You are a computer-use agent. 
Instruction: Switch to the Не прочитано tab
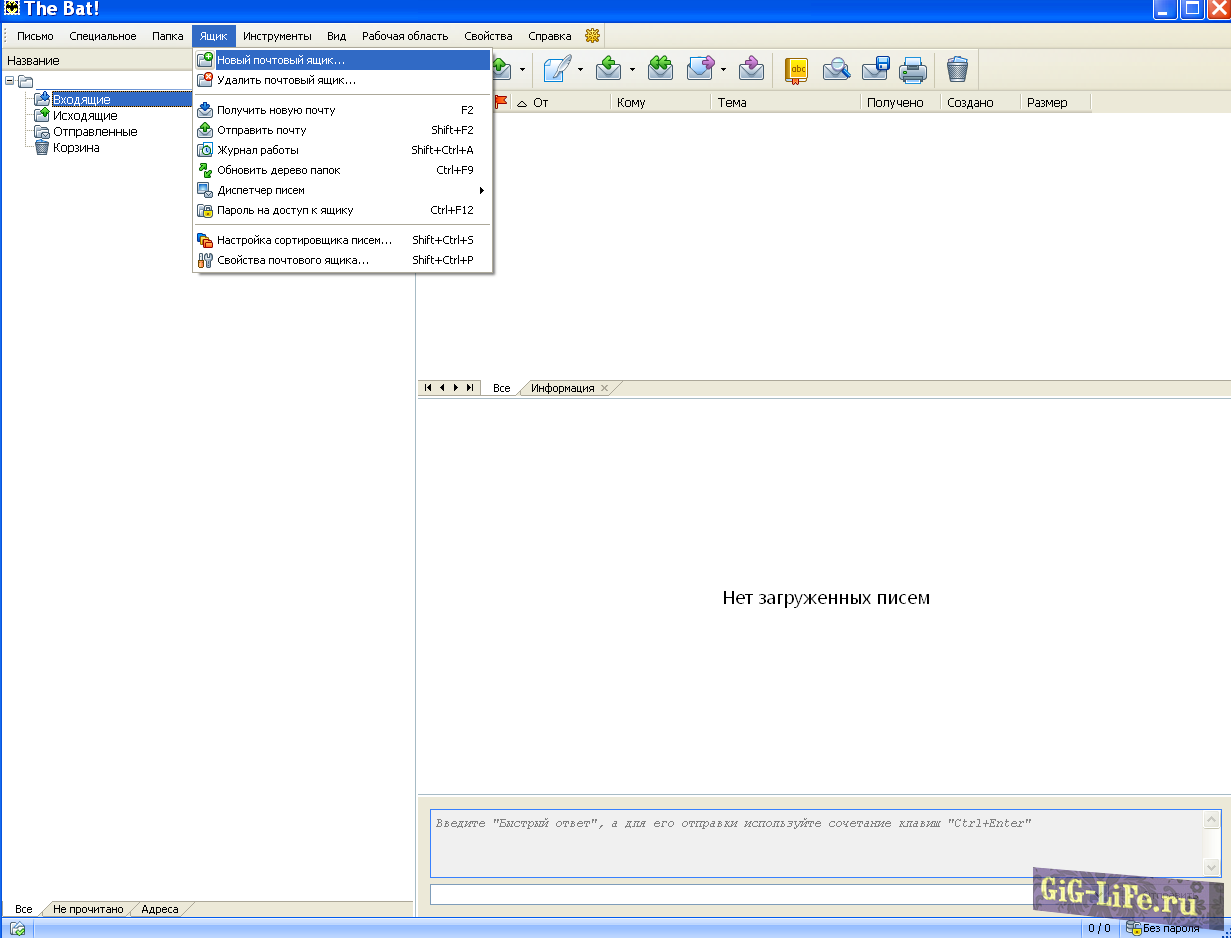(x=88, y=909)
